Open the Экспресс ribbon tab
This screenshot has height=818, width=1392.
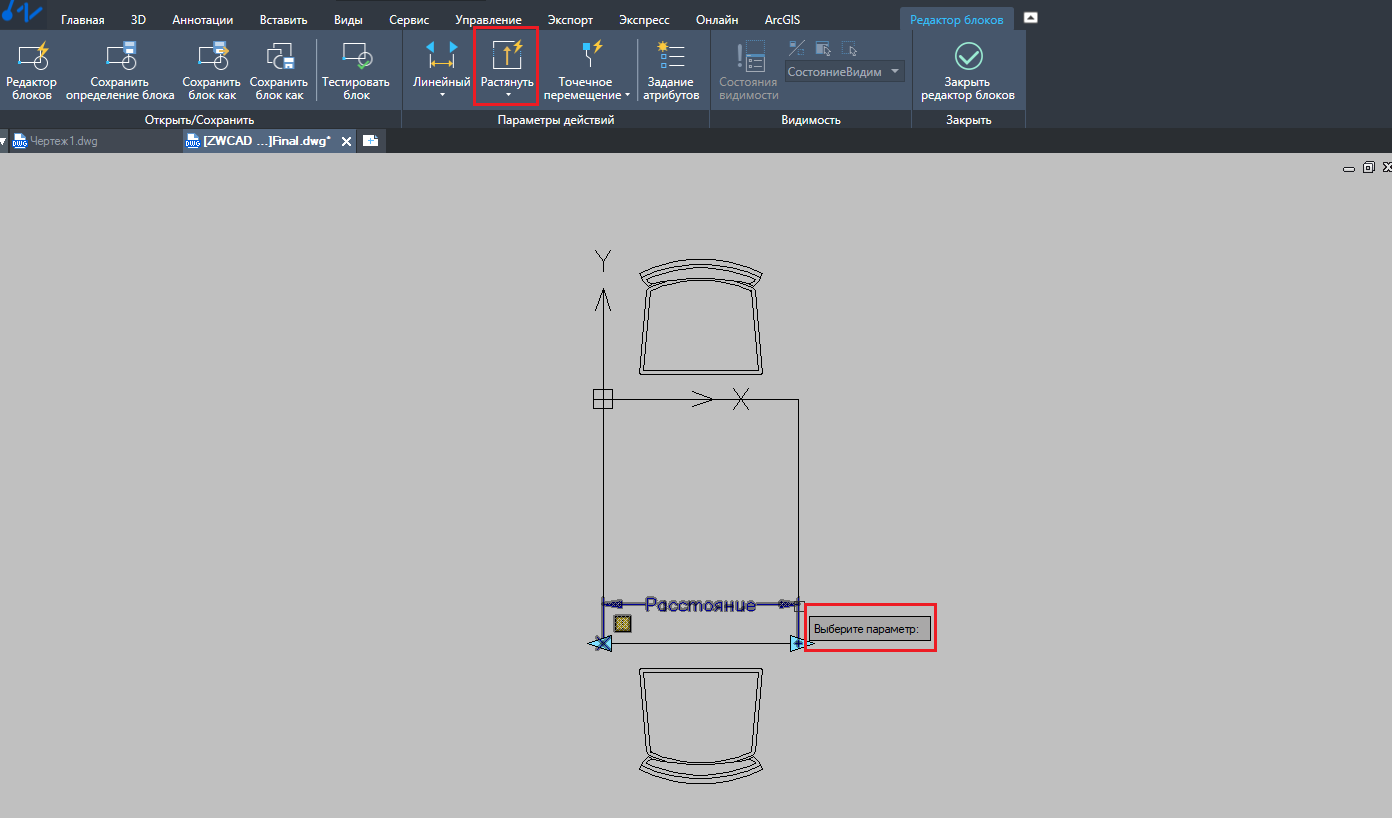click(644, 20)
